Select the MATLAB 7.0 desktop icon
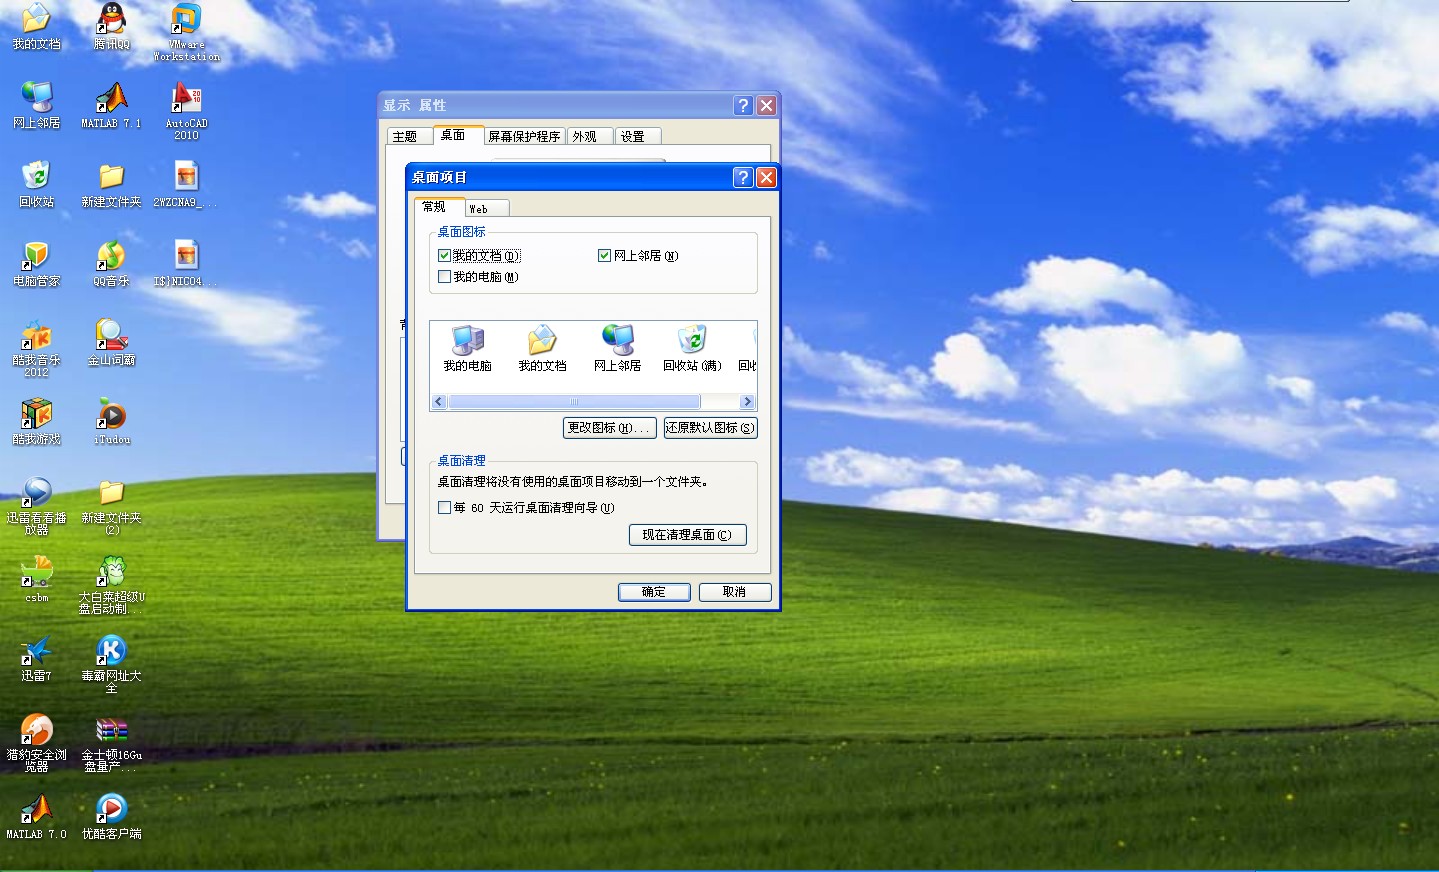The width and height of the screenshot is (1439, 872). (x=36, y=816)
